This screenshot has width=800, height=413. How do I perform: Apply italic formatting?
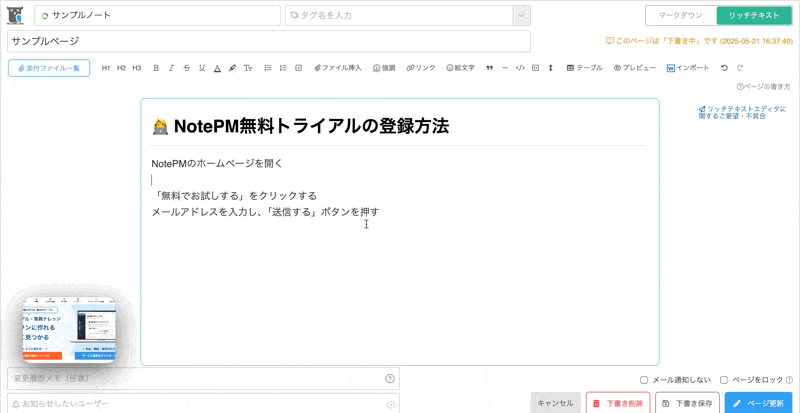click(x=171, y=68)
